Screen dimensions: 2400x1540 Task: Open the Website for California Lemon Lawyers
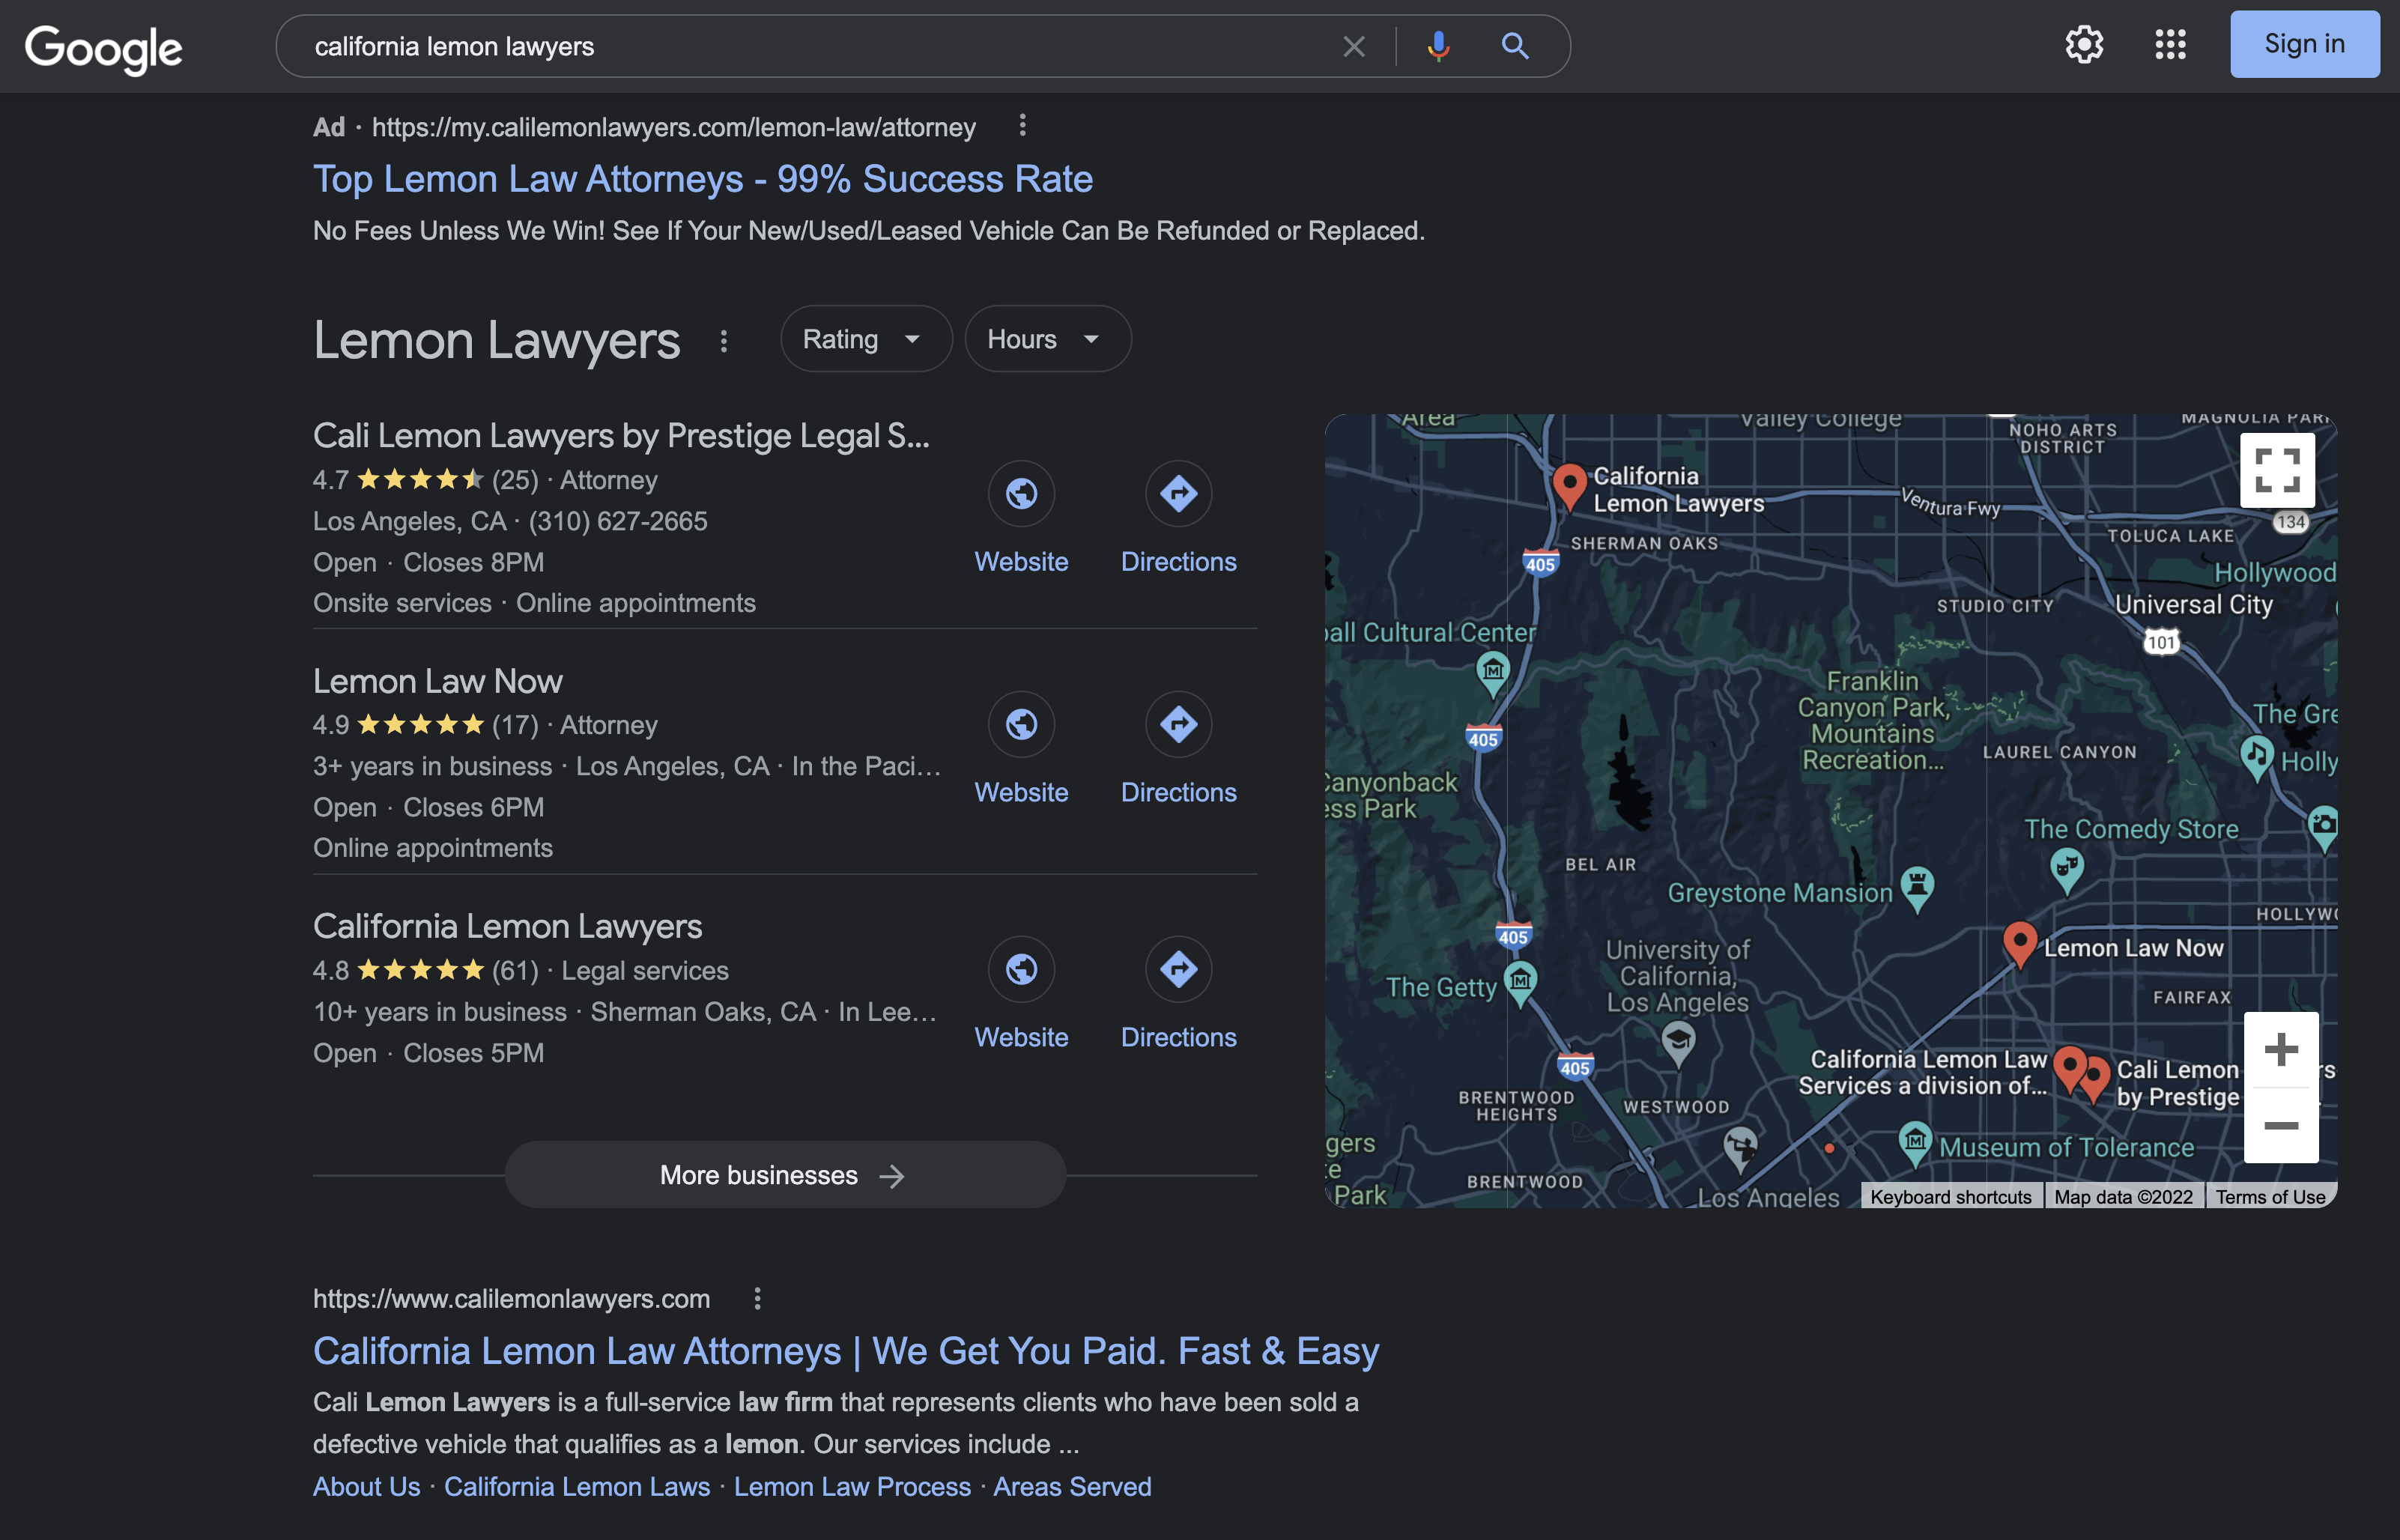(x=1021, y=969)
